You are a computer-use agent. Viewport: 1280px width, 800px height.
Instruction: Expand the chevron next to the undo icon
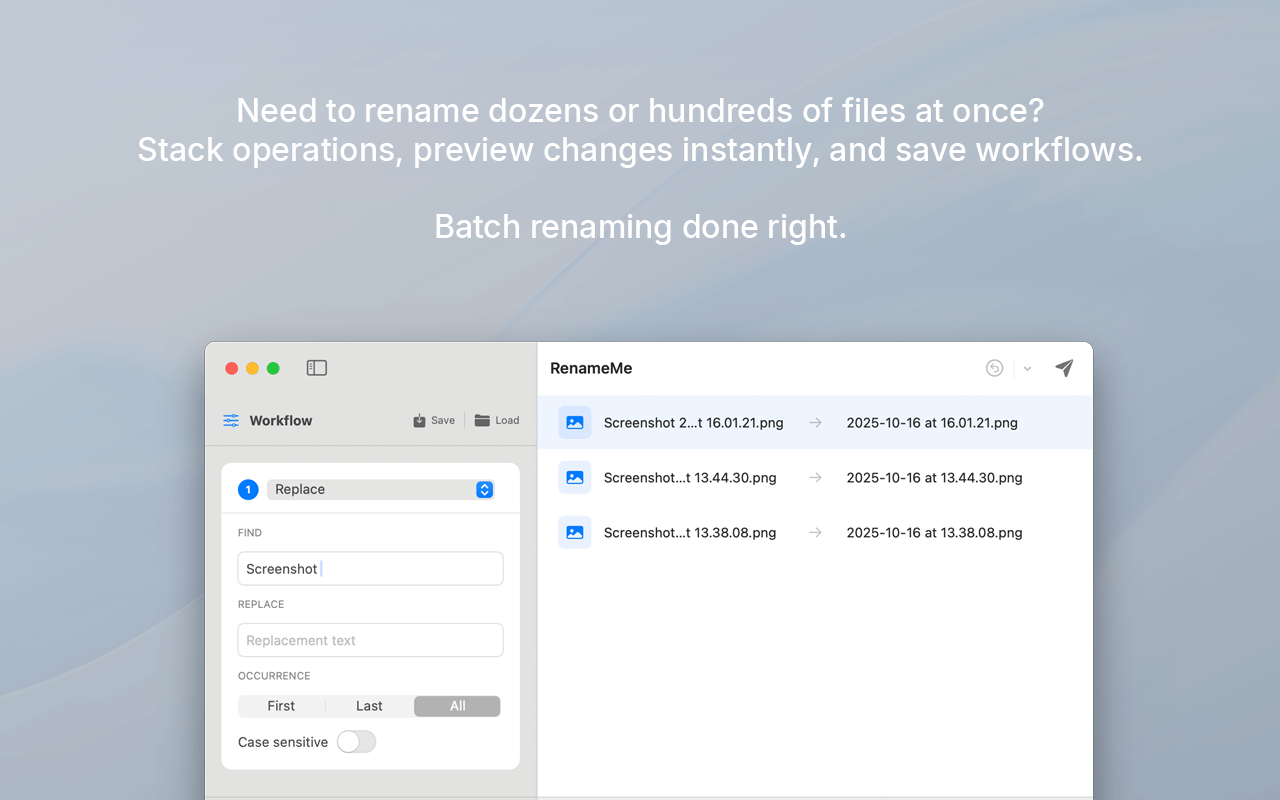1026,368
